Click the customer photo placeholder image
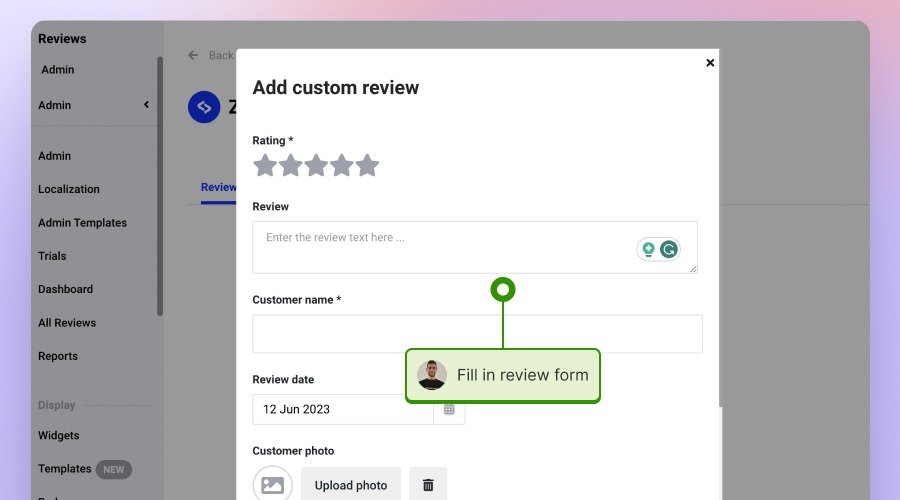The width and height of the screenshot is (900, 500). (x=272, y=485)
